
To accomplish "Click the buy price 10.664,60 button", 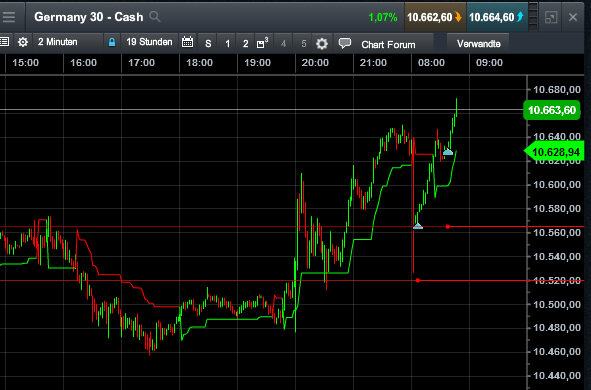I will [x=496, y=17].
